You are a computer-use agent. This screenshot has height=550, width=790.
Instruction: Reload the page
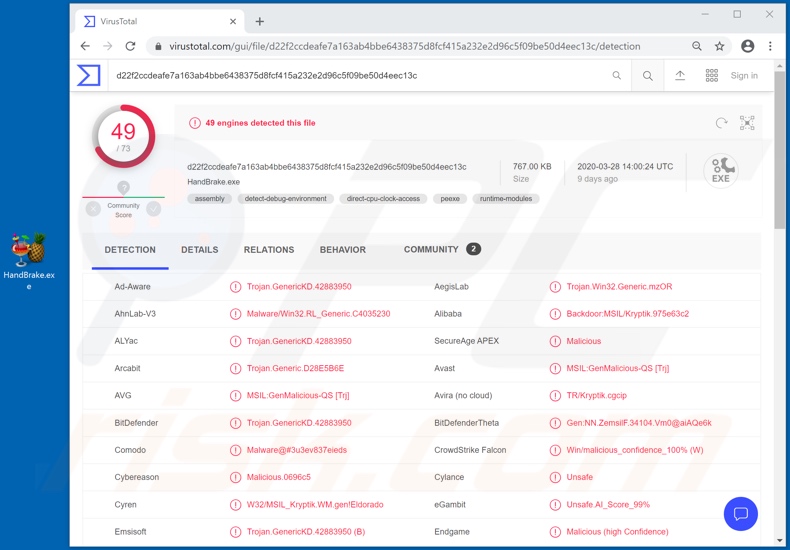(130, 46)
